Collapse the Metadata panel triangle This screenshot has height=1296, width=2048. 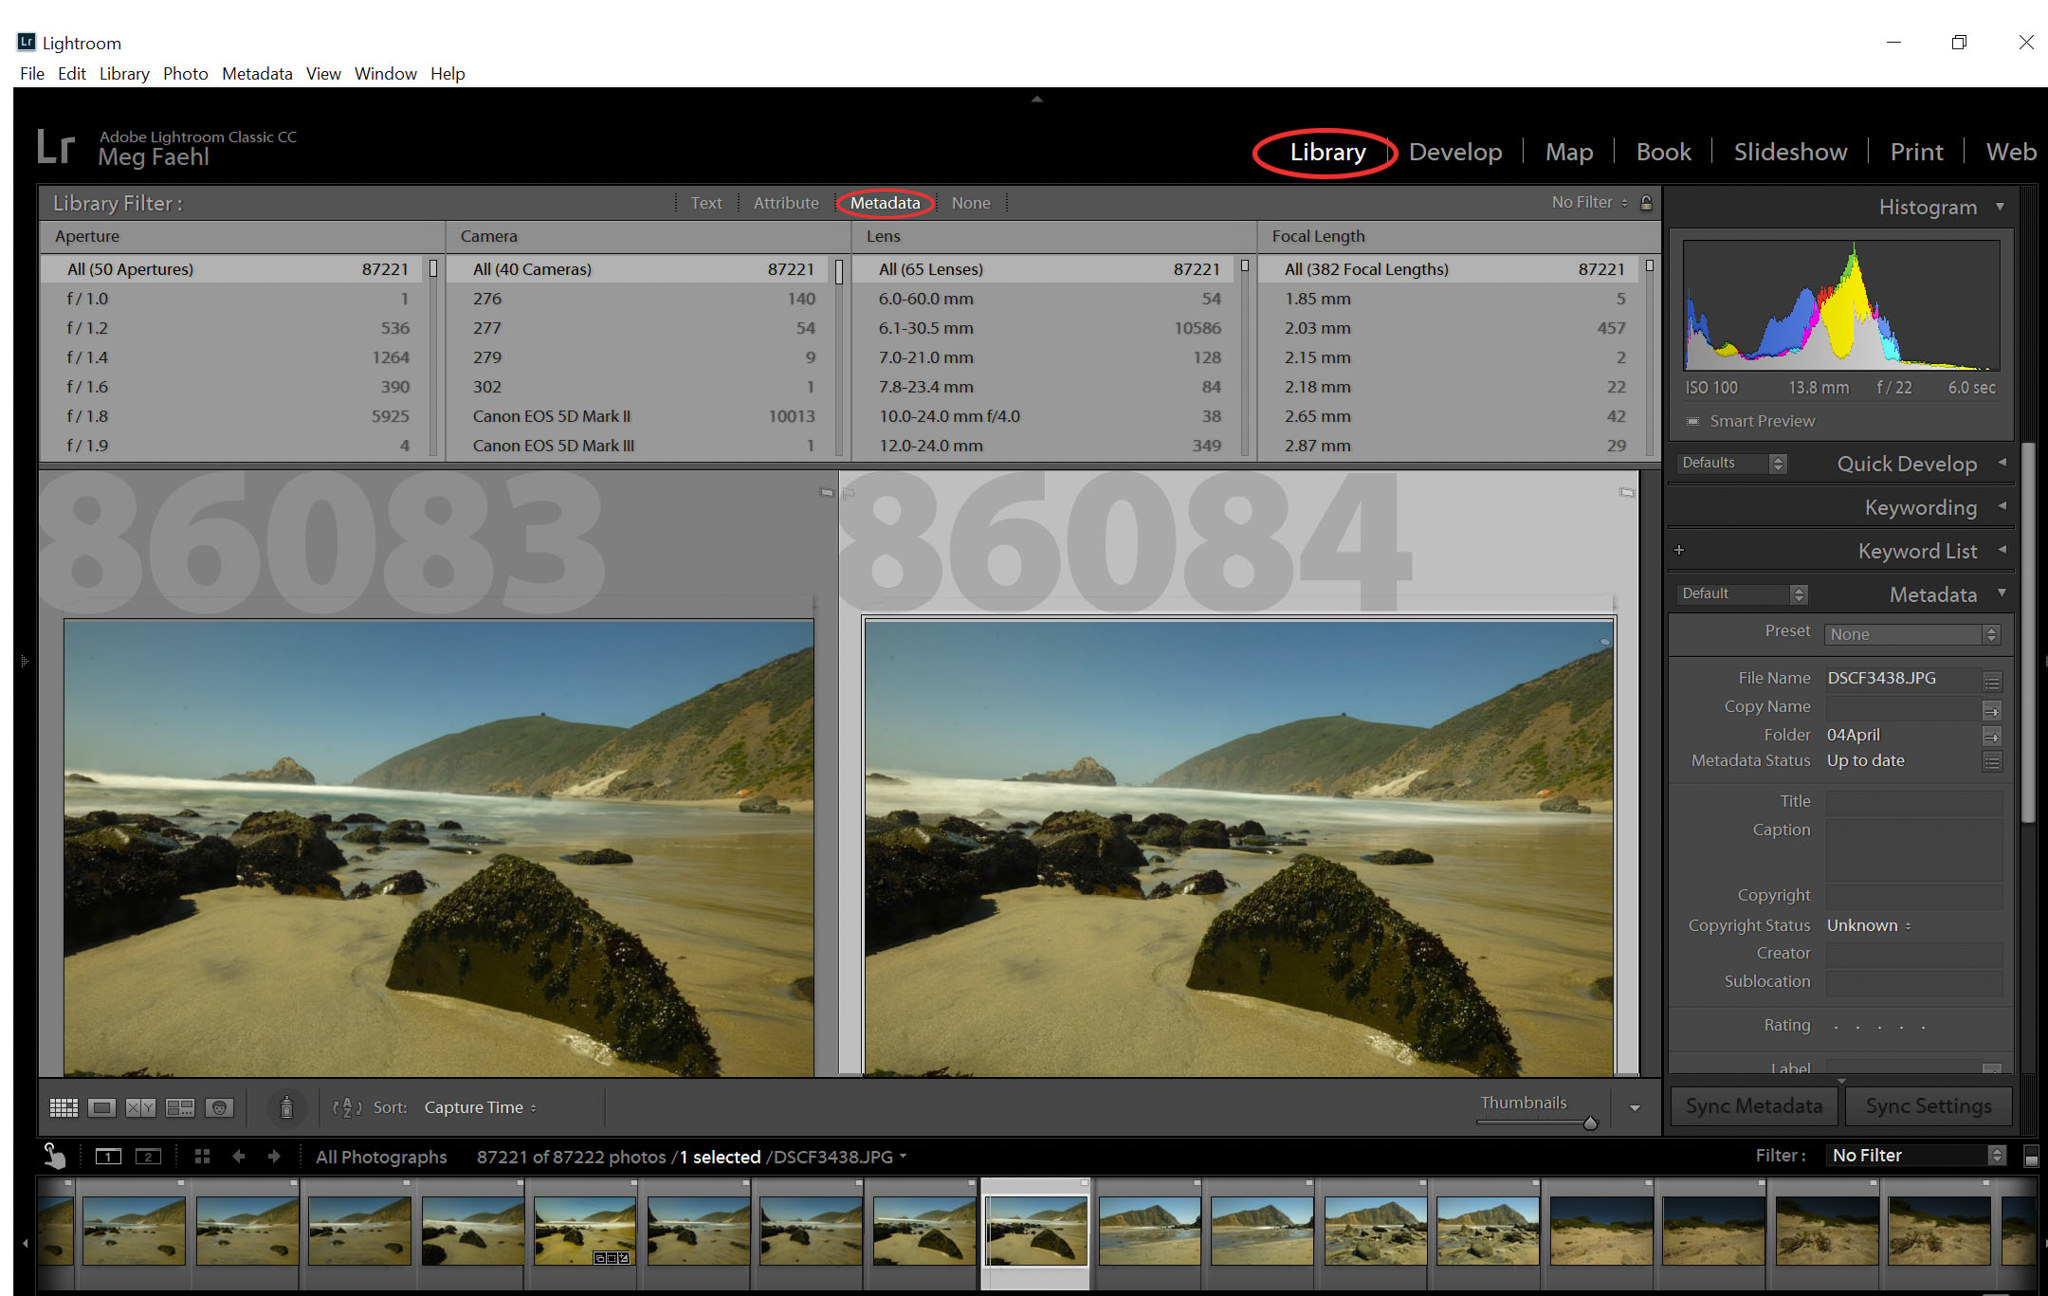point(2002,594)
